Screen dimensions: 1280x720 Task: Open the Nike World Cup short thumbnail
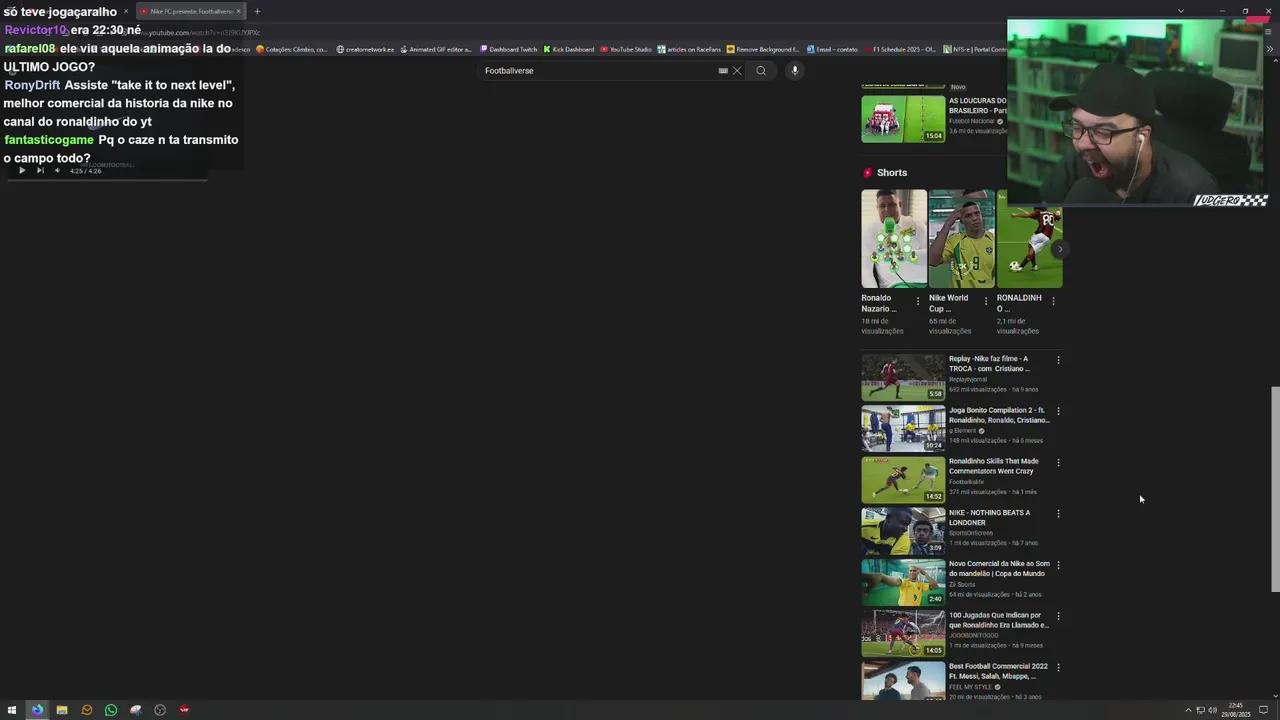[961, 238]
